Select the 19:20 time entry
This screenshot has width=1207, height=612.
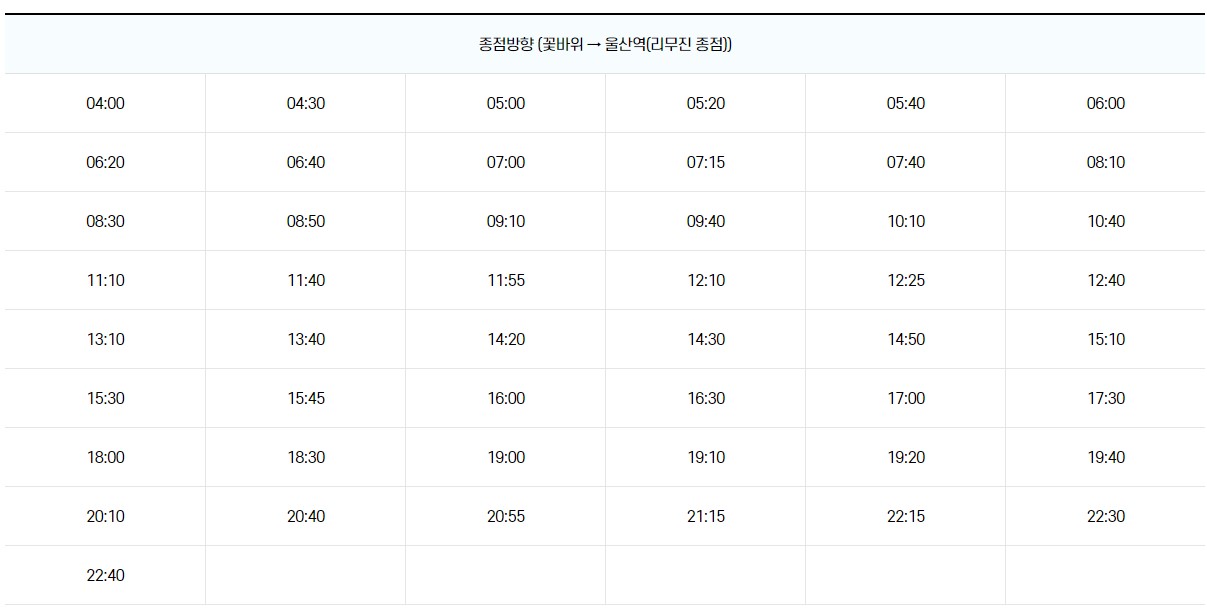(x=905, y=458)
